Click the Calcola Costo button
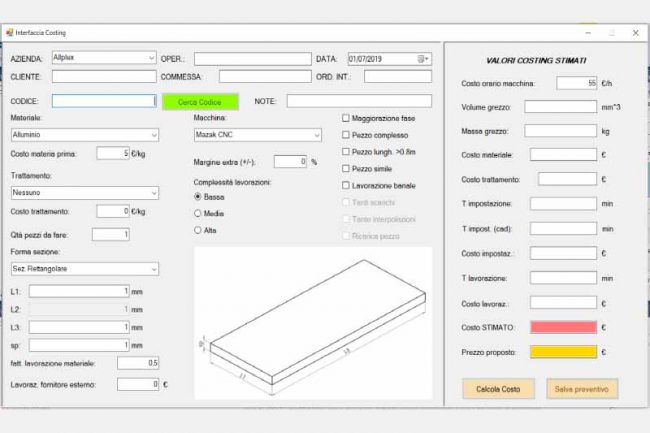The width and height of the screenshot is (650, 433). (498, 389)
